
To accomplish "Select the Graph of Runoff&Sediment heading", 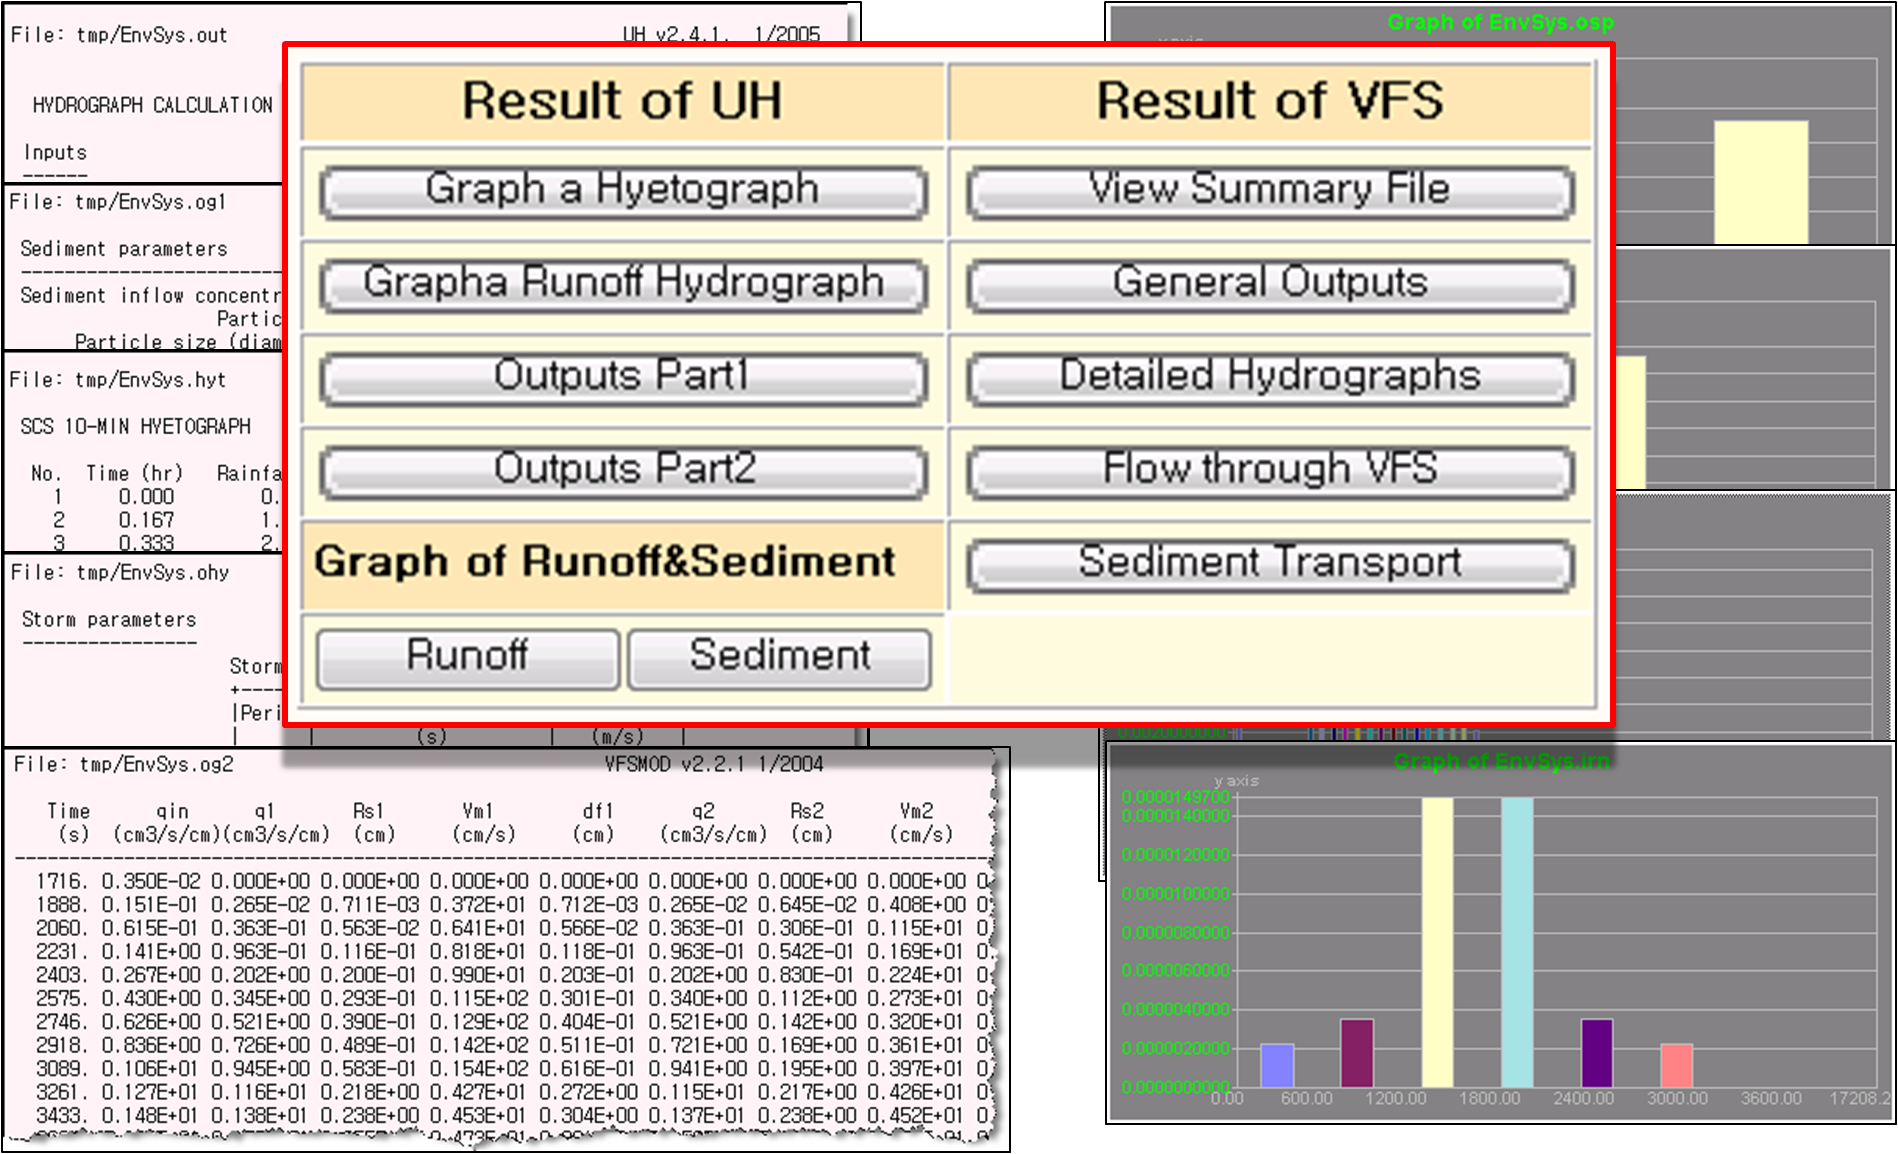I will (605, 562).
